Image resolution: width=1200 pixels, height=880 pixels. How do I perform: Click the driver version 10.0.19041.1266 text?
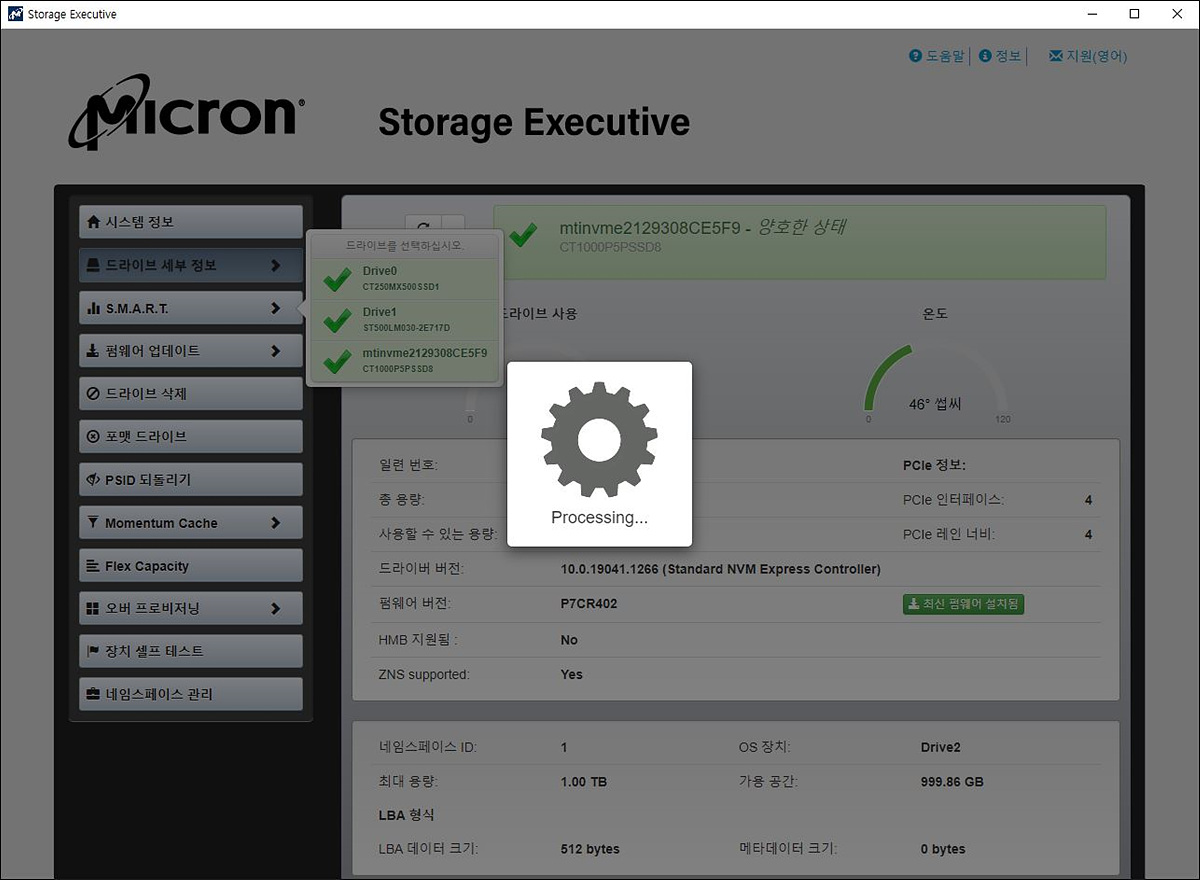720,569
